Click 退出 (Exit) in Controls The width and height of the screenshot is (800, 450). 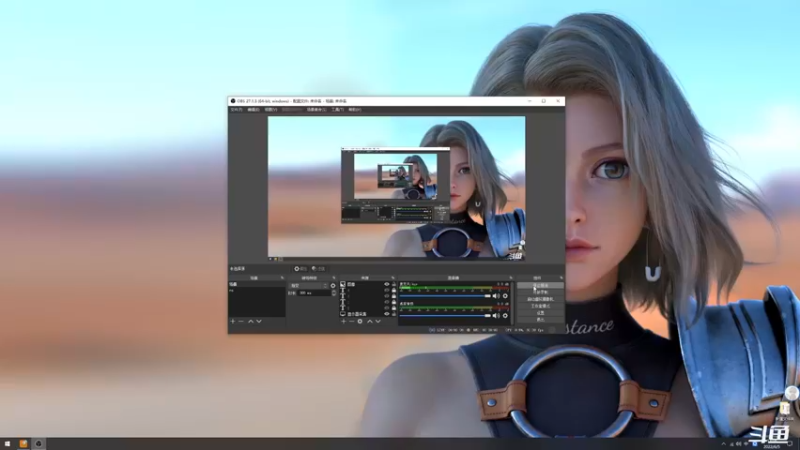pos(540,319)
